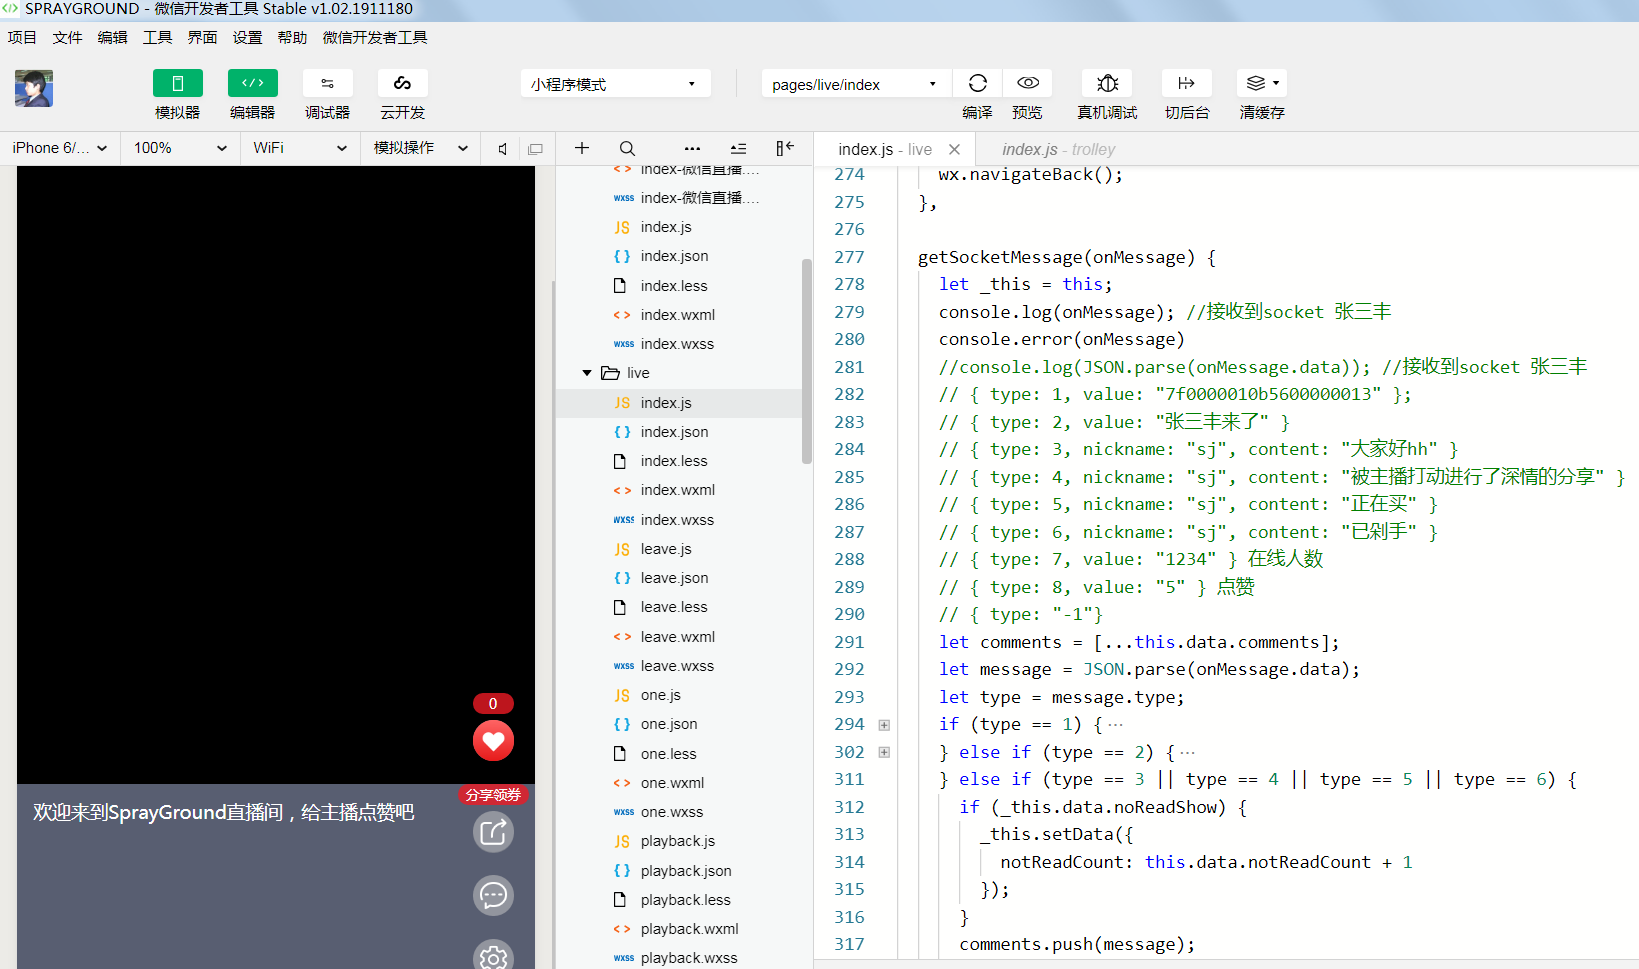Click the preview eye icon
Image resolution: width=1639 pixels, height=969 pixels.
click(x=1027, y=83)
